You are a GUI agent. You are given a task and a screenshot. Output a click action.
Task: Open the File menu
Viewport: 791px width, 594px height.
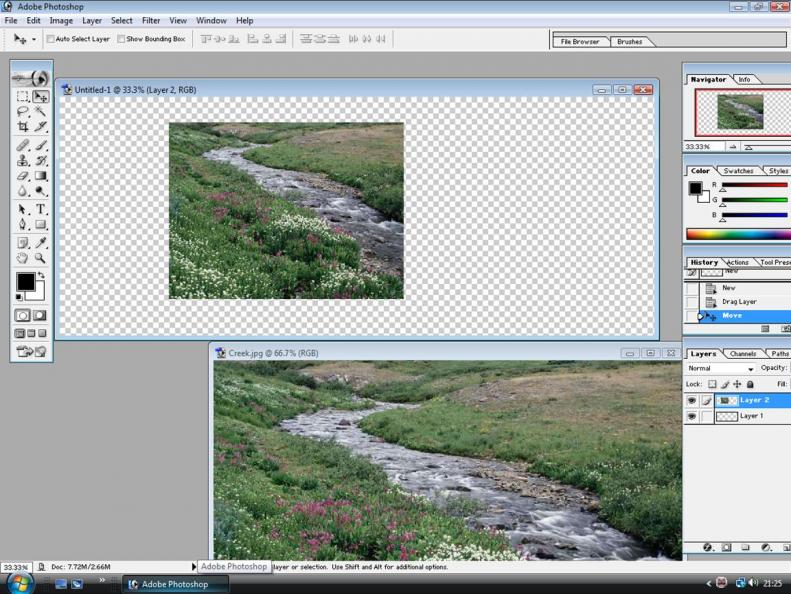pyautogui.click(x=11, y=21)
